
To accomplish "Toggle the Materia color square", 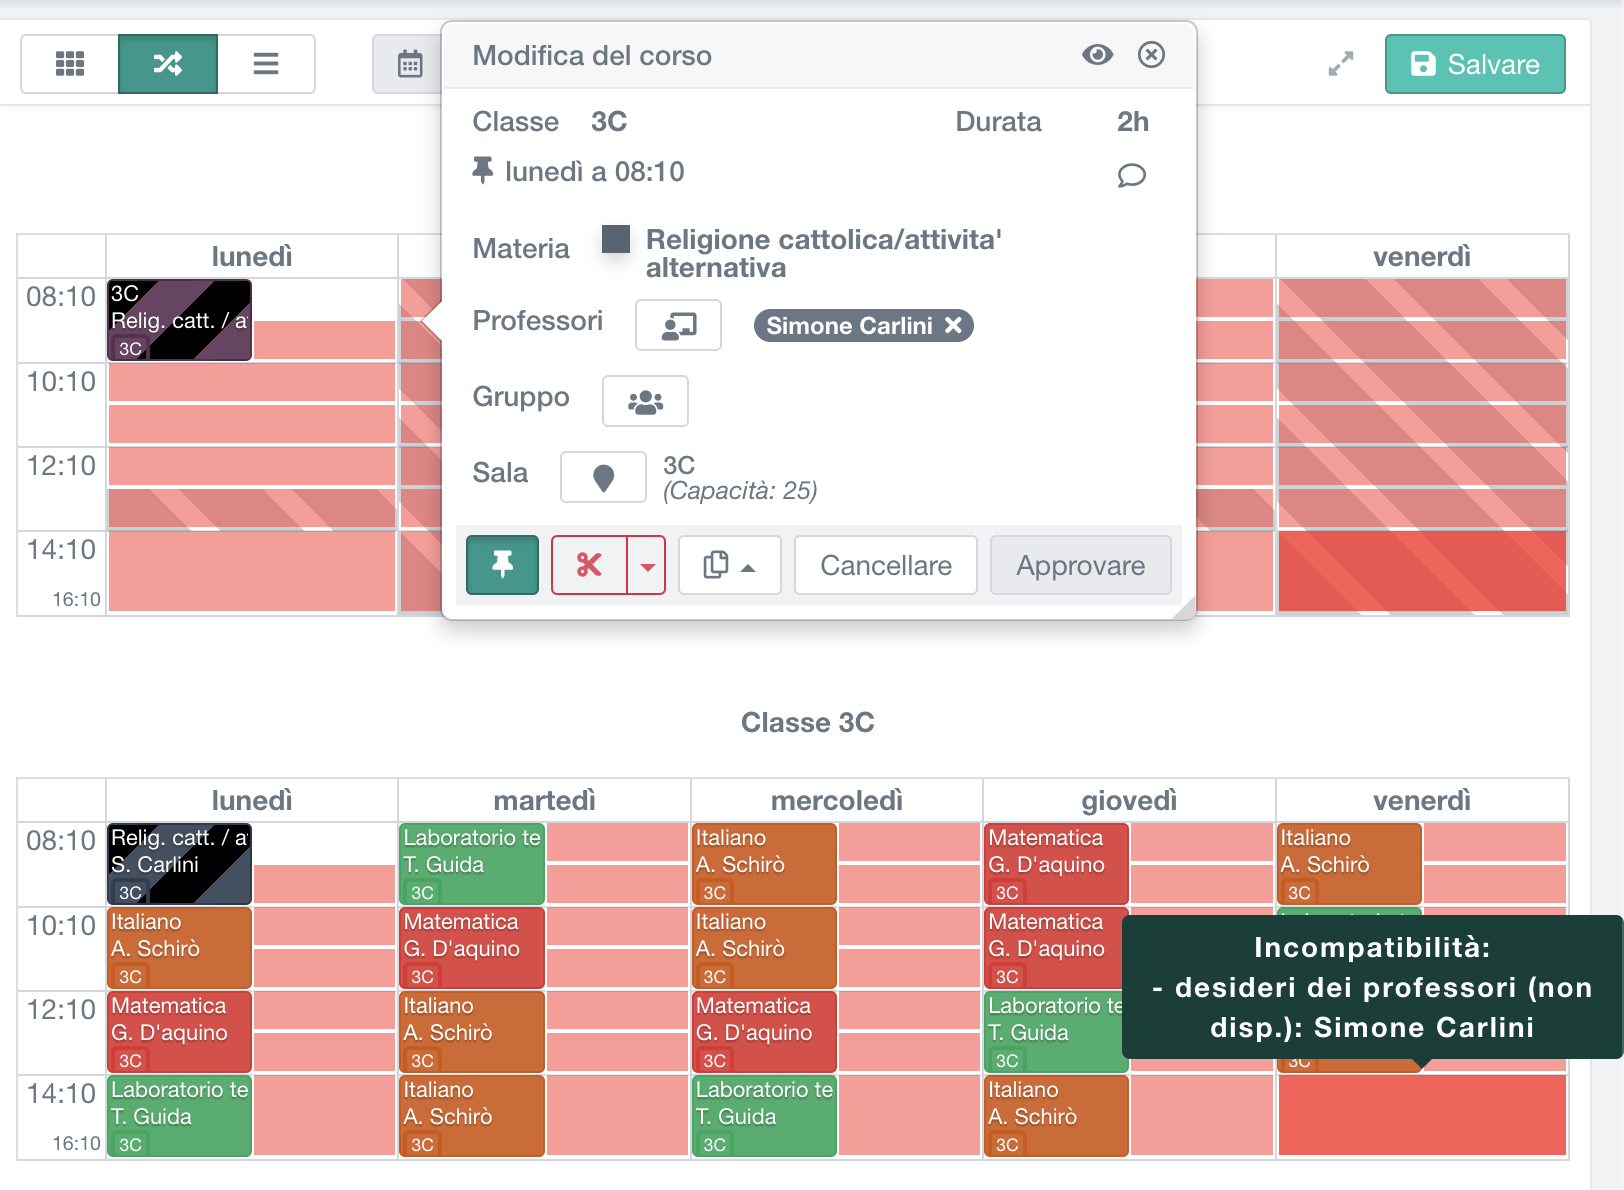I will 615,240.
